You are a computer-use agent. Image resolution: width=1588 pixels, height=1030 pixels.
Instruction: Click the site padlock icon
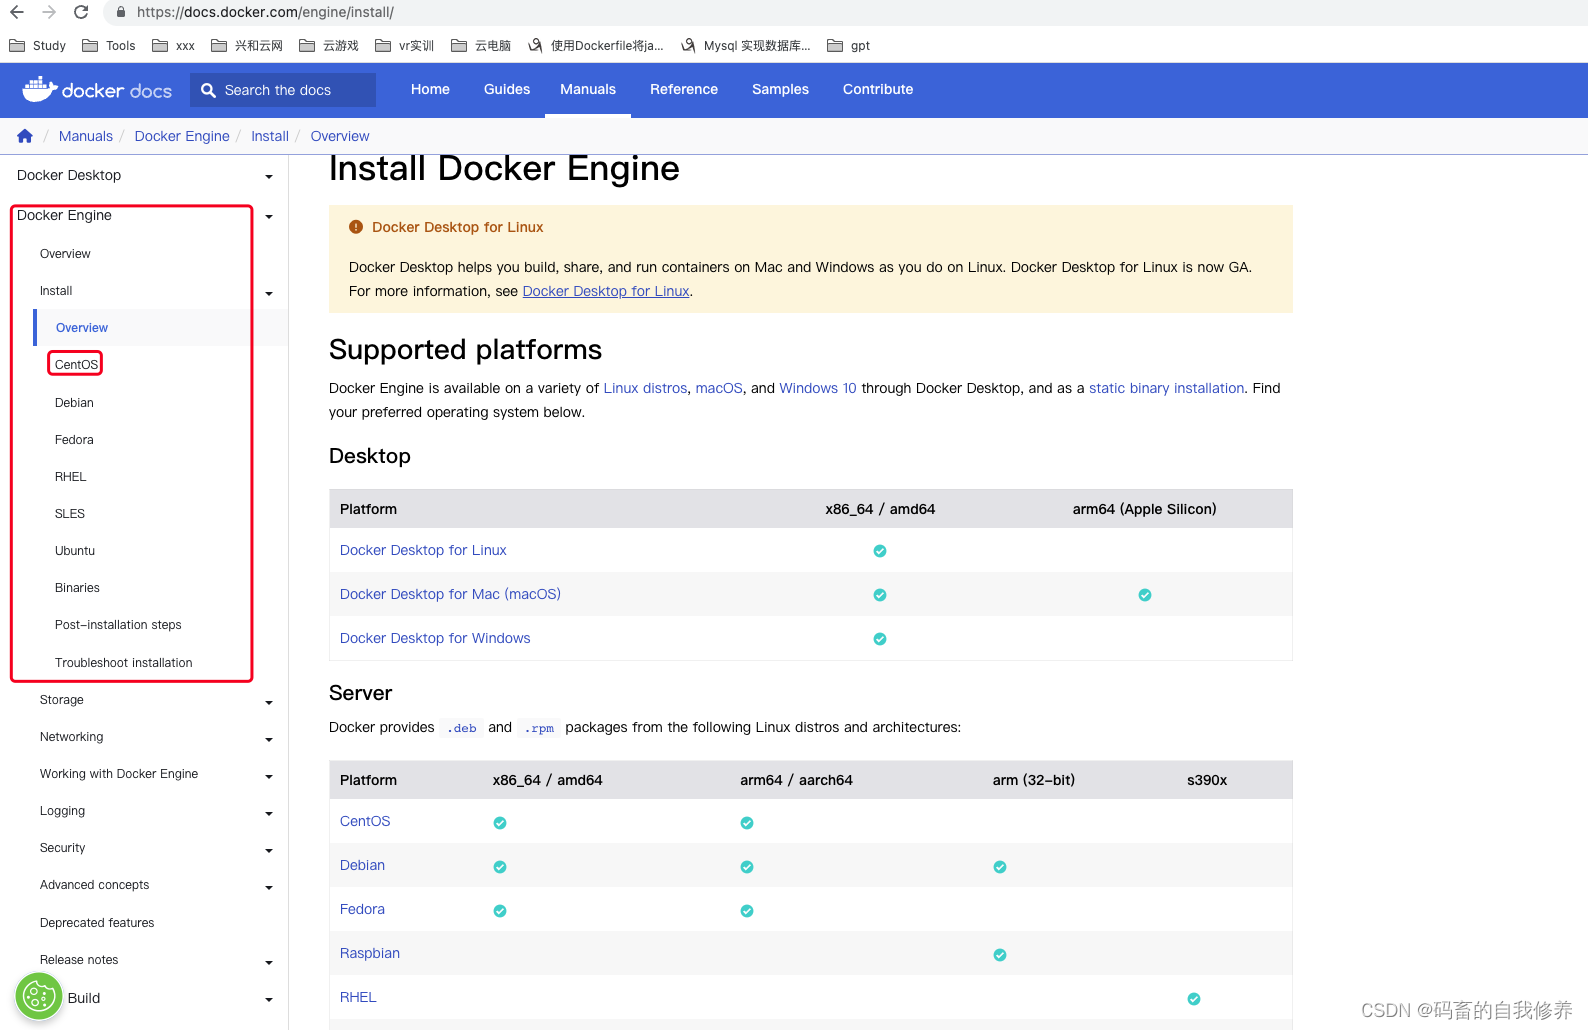(x=120, y=12)
